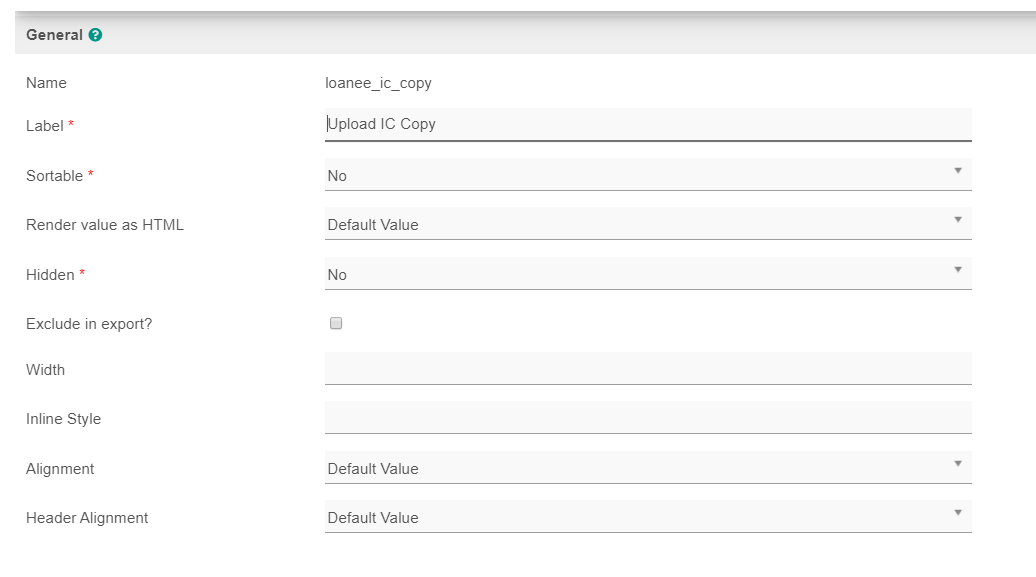
Task: Click the Header Alignment field label
Action: tap(87, 518)
